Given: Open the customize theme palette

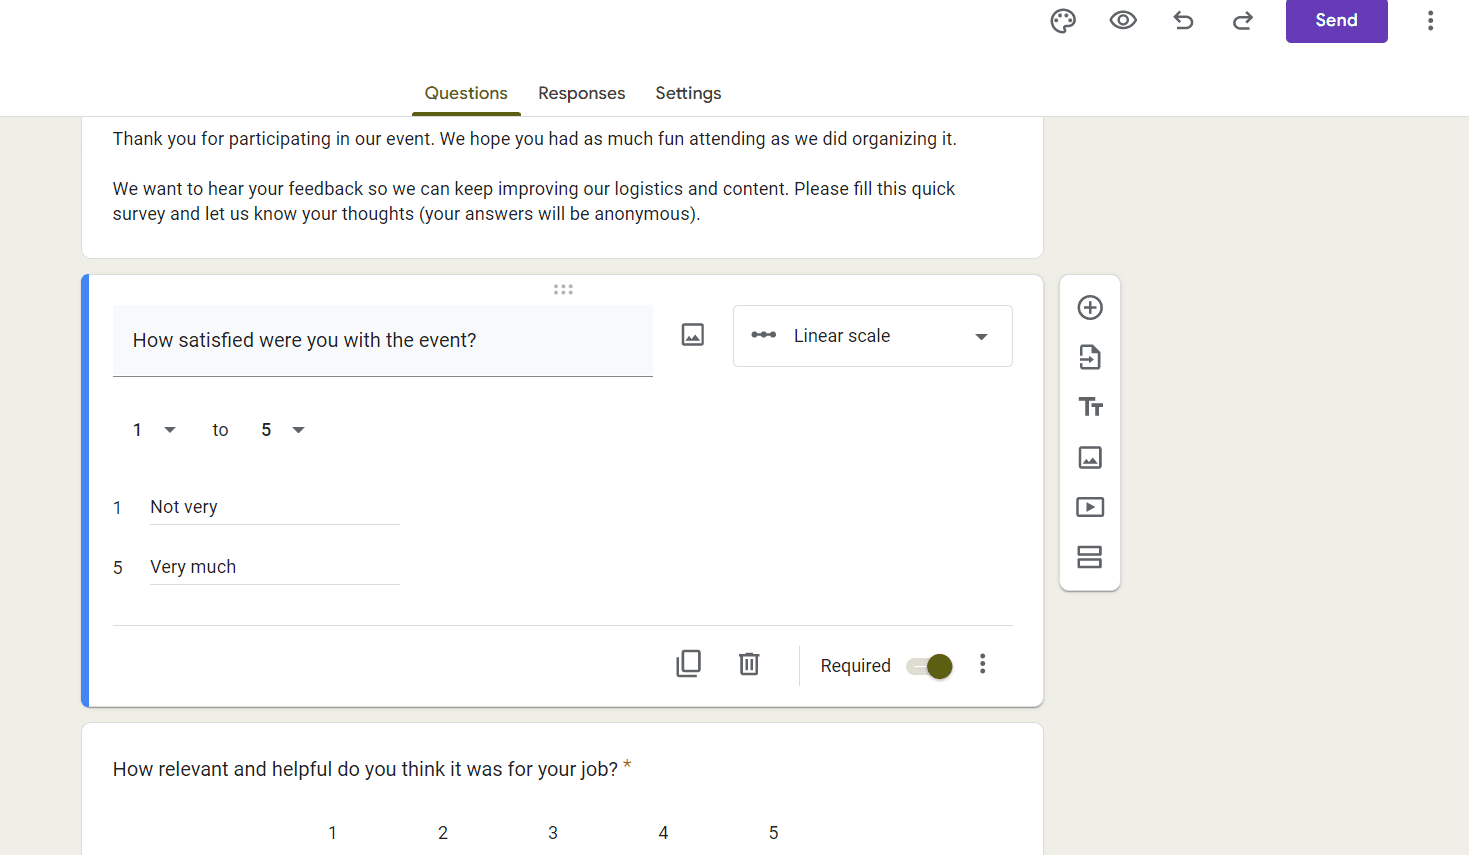Looking at the screenshot, I should (1063, 21).
